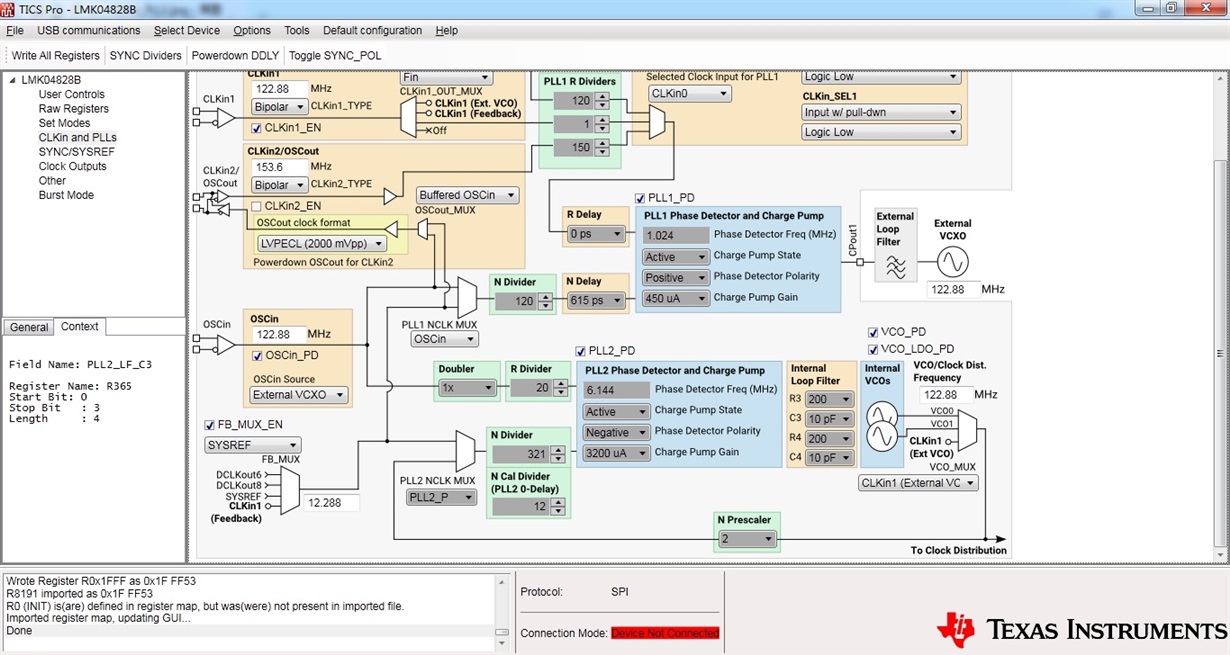This screenshot has height=655, width=1230.
Task: Open the 450 uA charge pump gain dropdown
Action: point(675,298)
